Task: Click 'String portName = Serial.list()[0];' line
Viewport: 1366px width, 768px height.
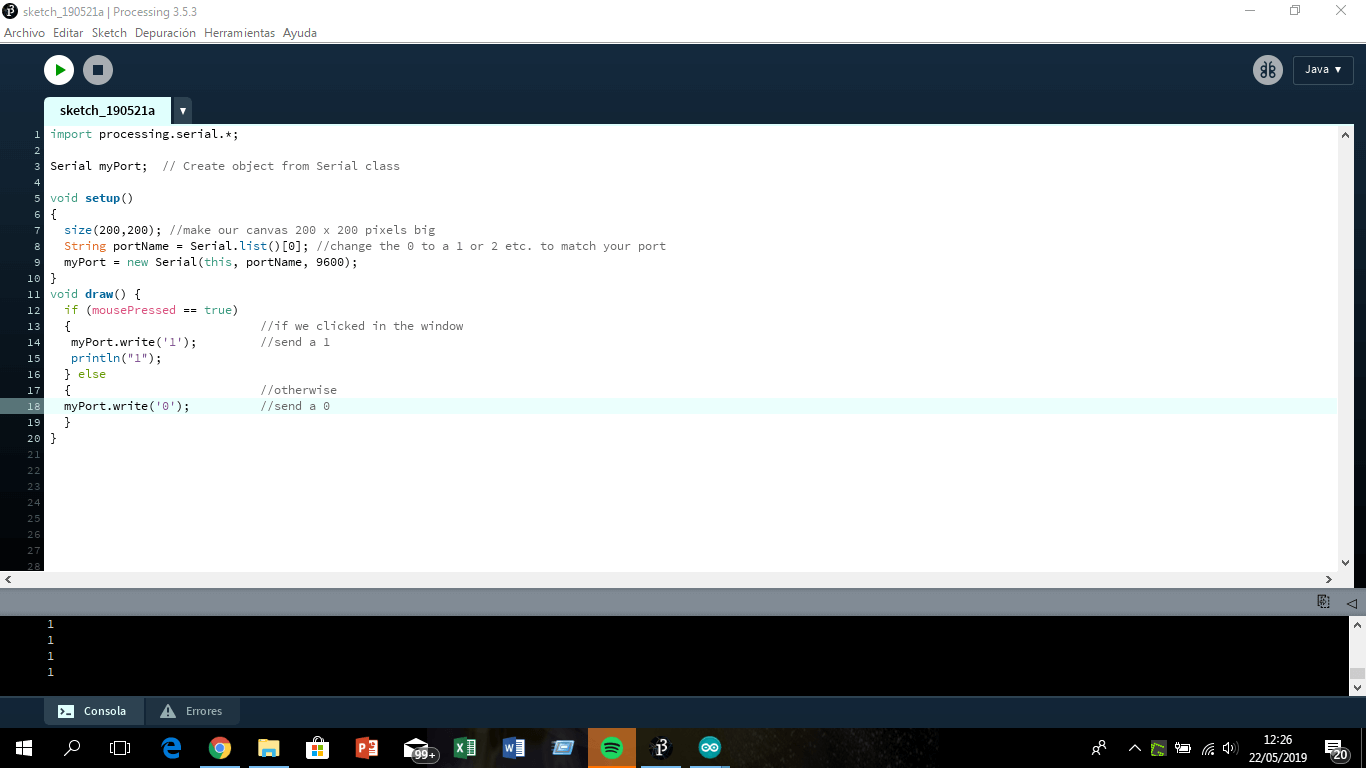Action: click(186, 246)
